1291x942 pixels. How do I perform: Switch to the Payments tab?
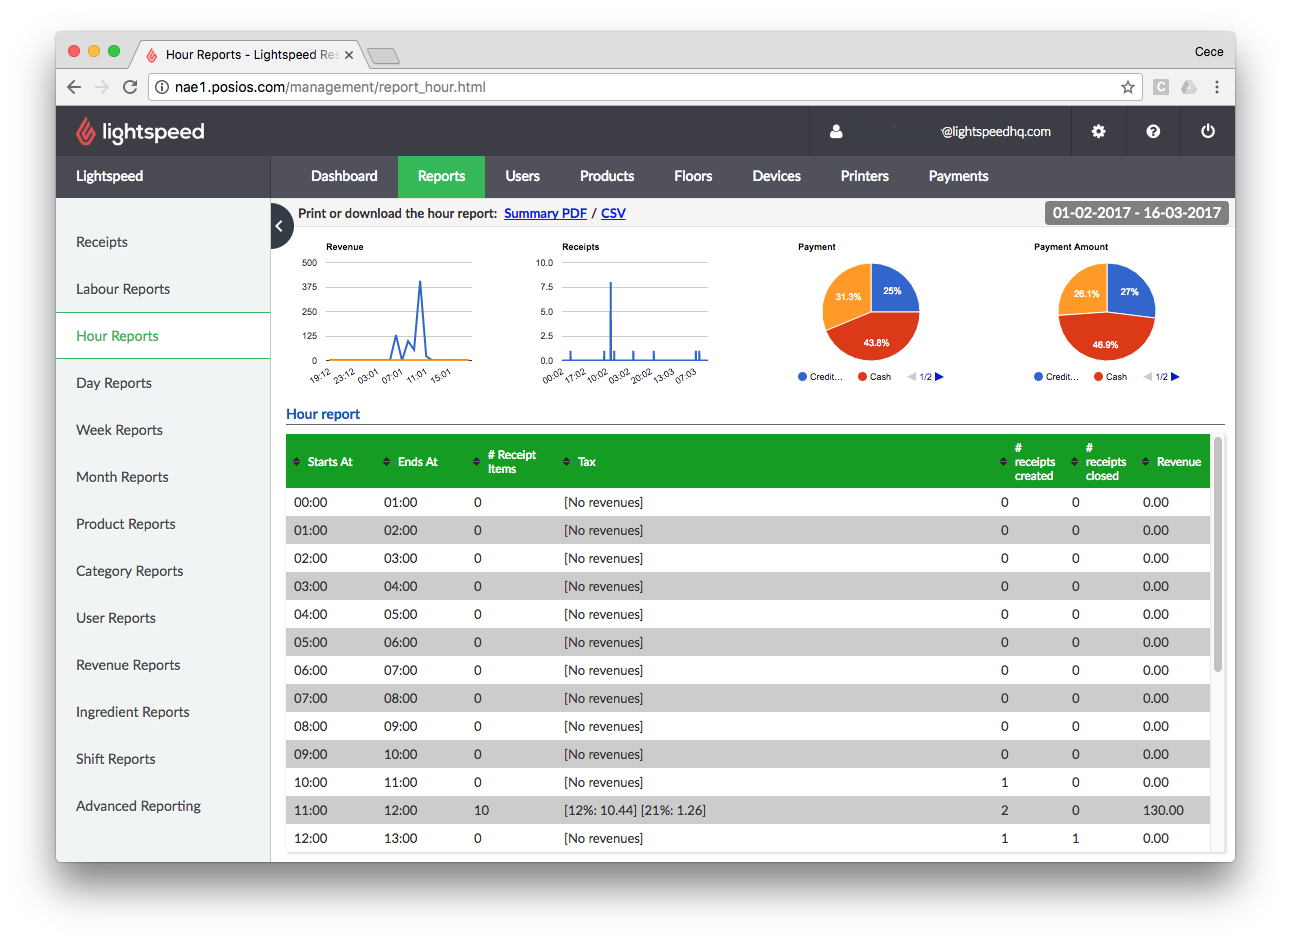[958, 176]
